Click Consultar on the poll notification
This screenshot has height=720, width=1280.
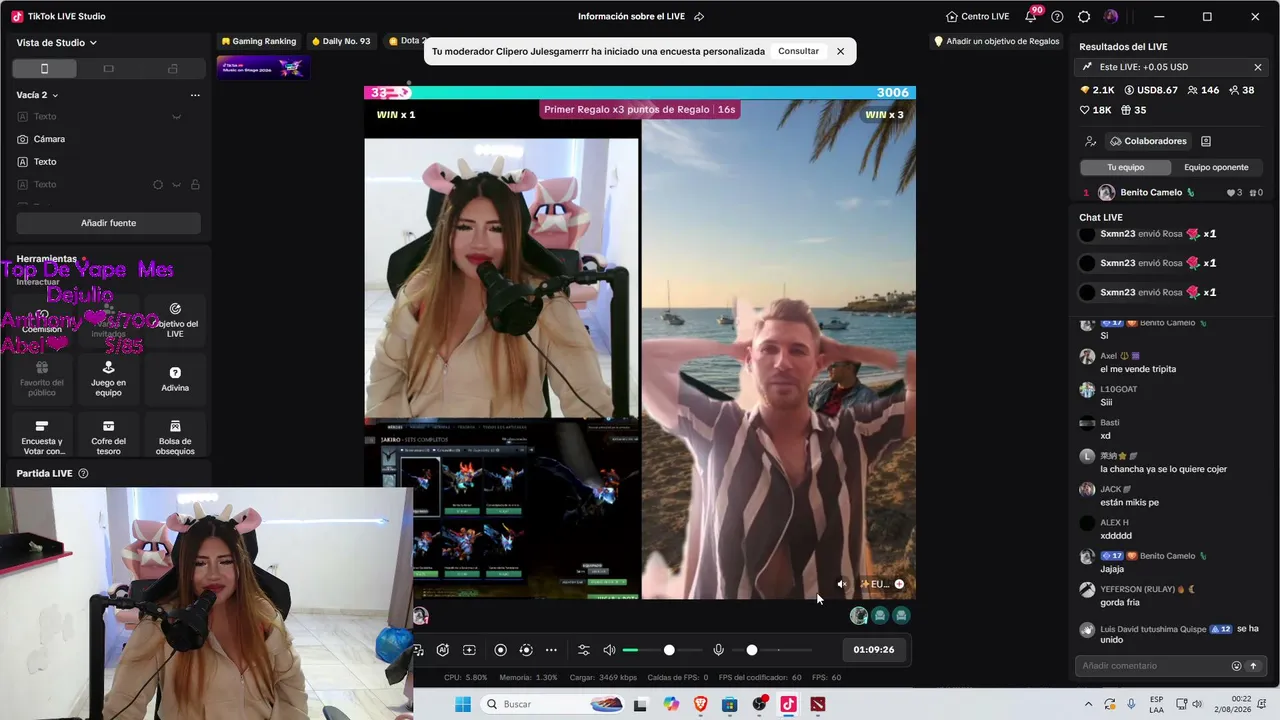pyautogui.click(x=798, y=51)
